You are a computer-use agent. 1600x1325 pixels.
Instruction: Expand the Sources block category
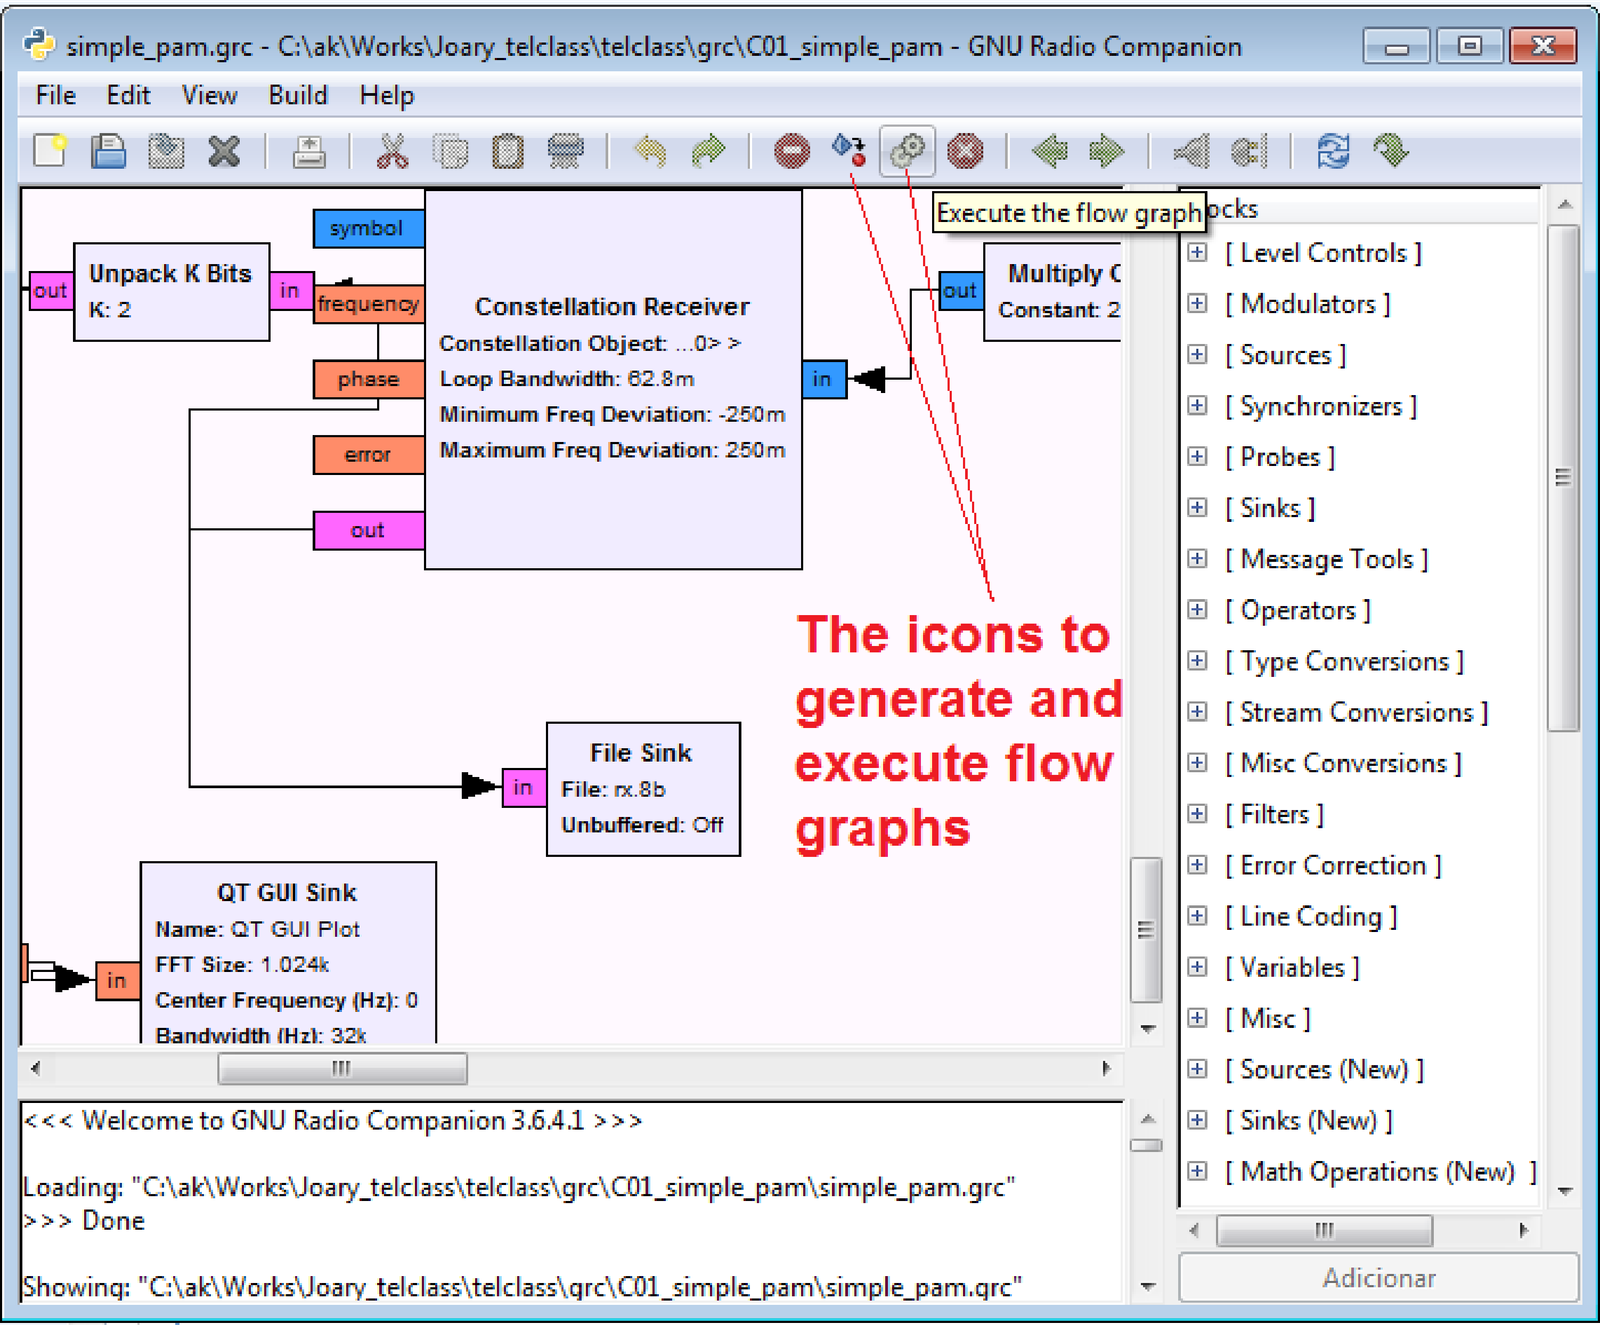point(1197,354)
